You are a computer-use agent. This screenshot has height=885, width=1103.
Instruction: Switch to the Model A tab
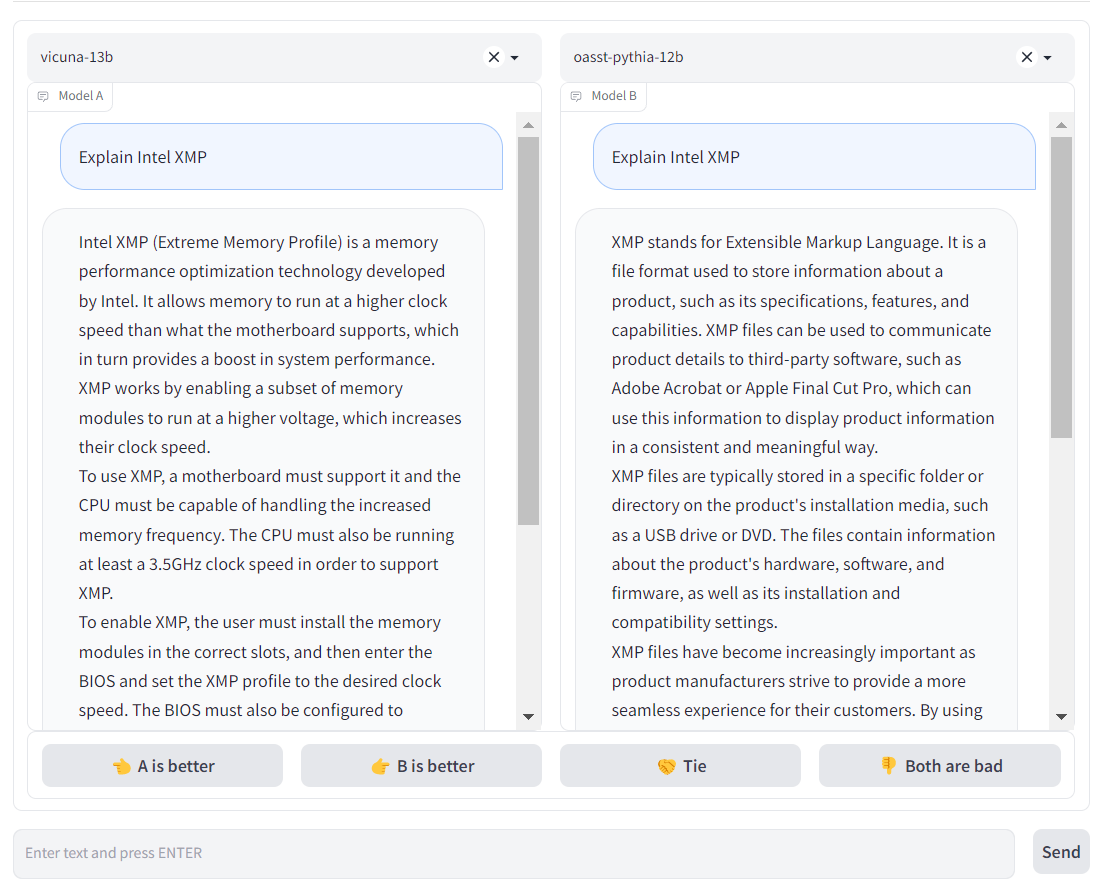click(70, 95)
